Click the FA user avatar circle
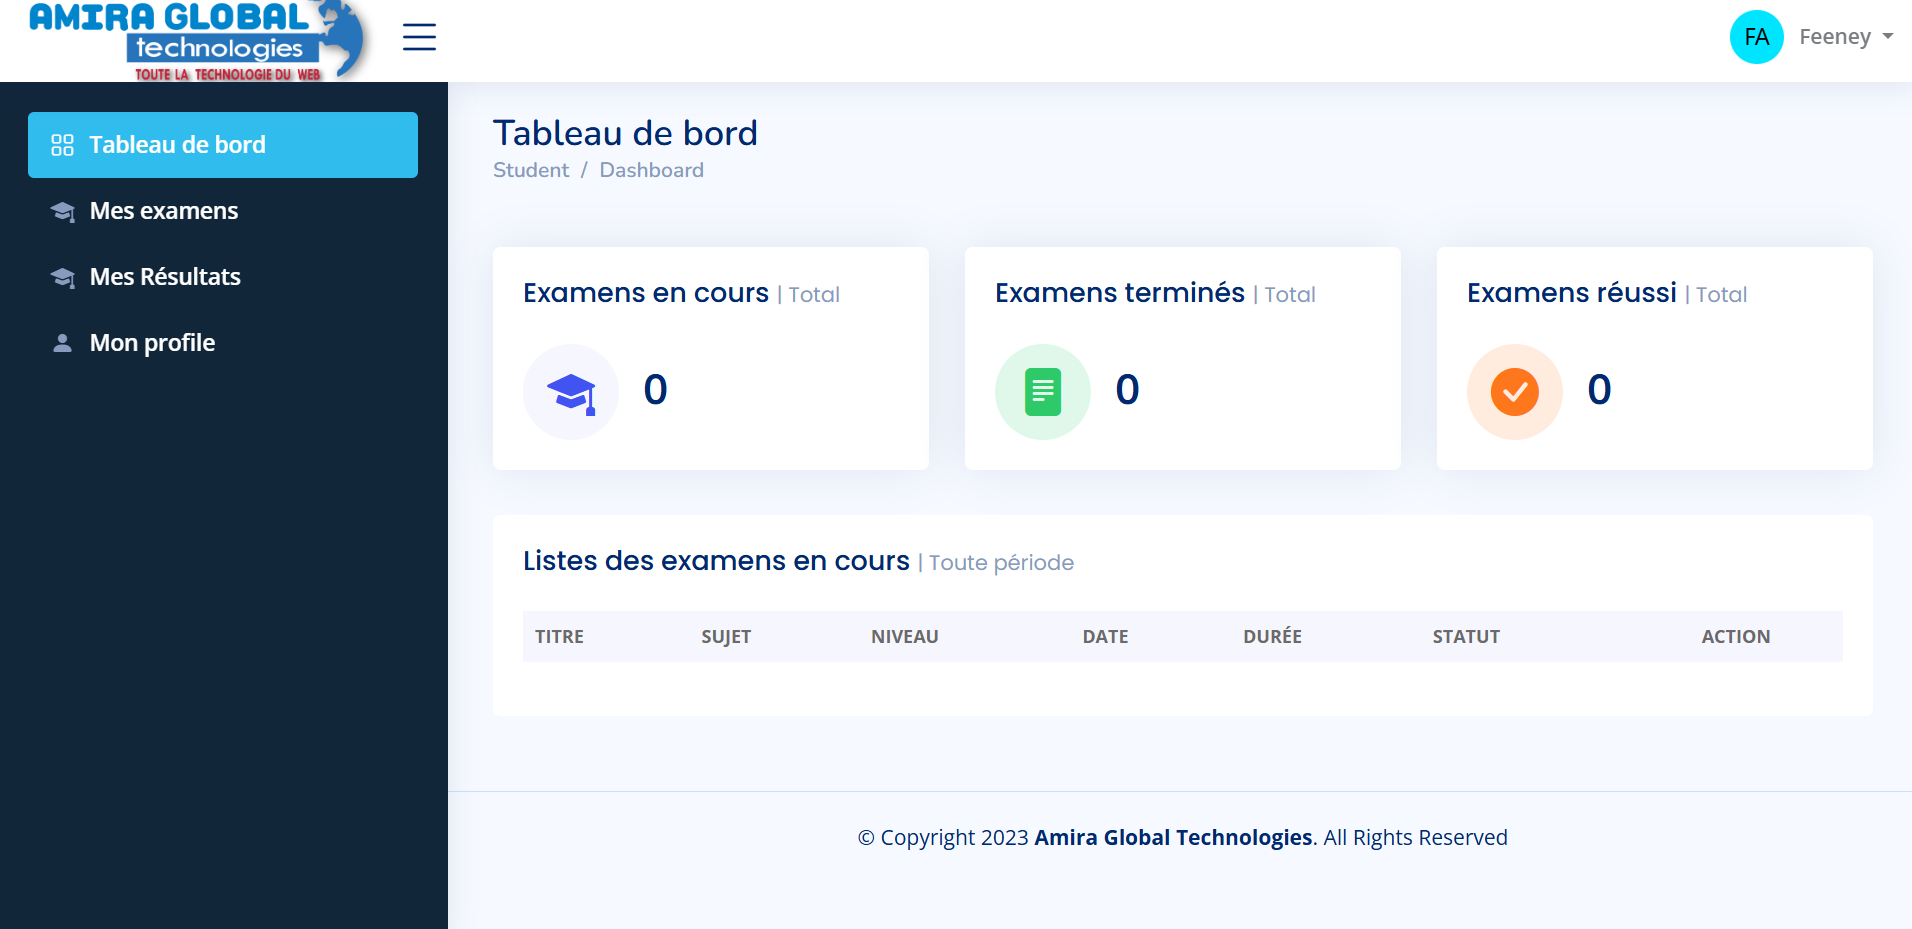Image resolution: width=1912 pixels, height=929 pixels. click(x=1756, y=37)
